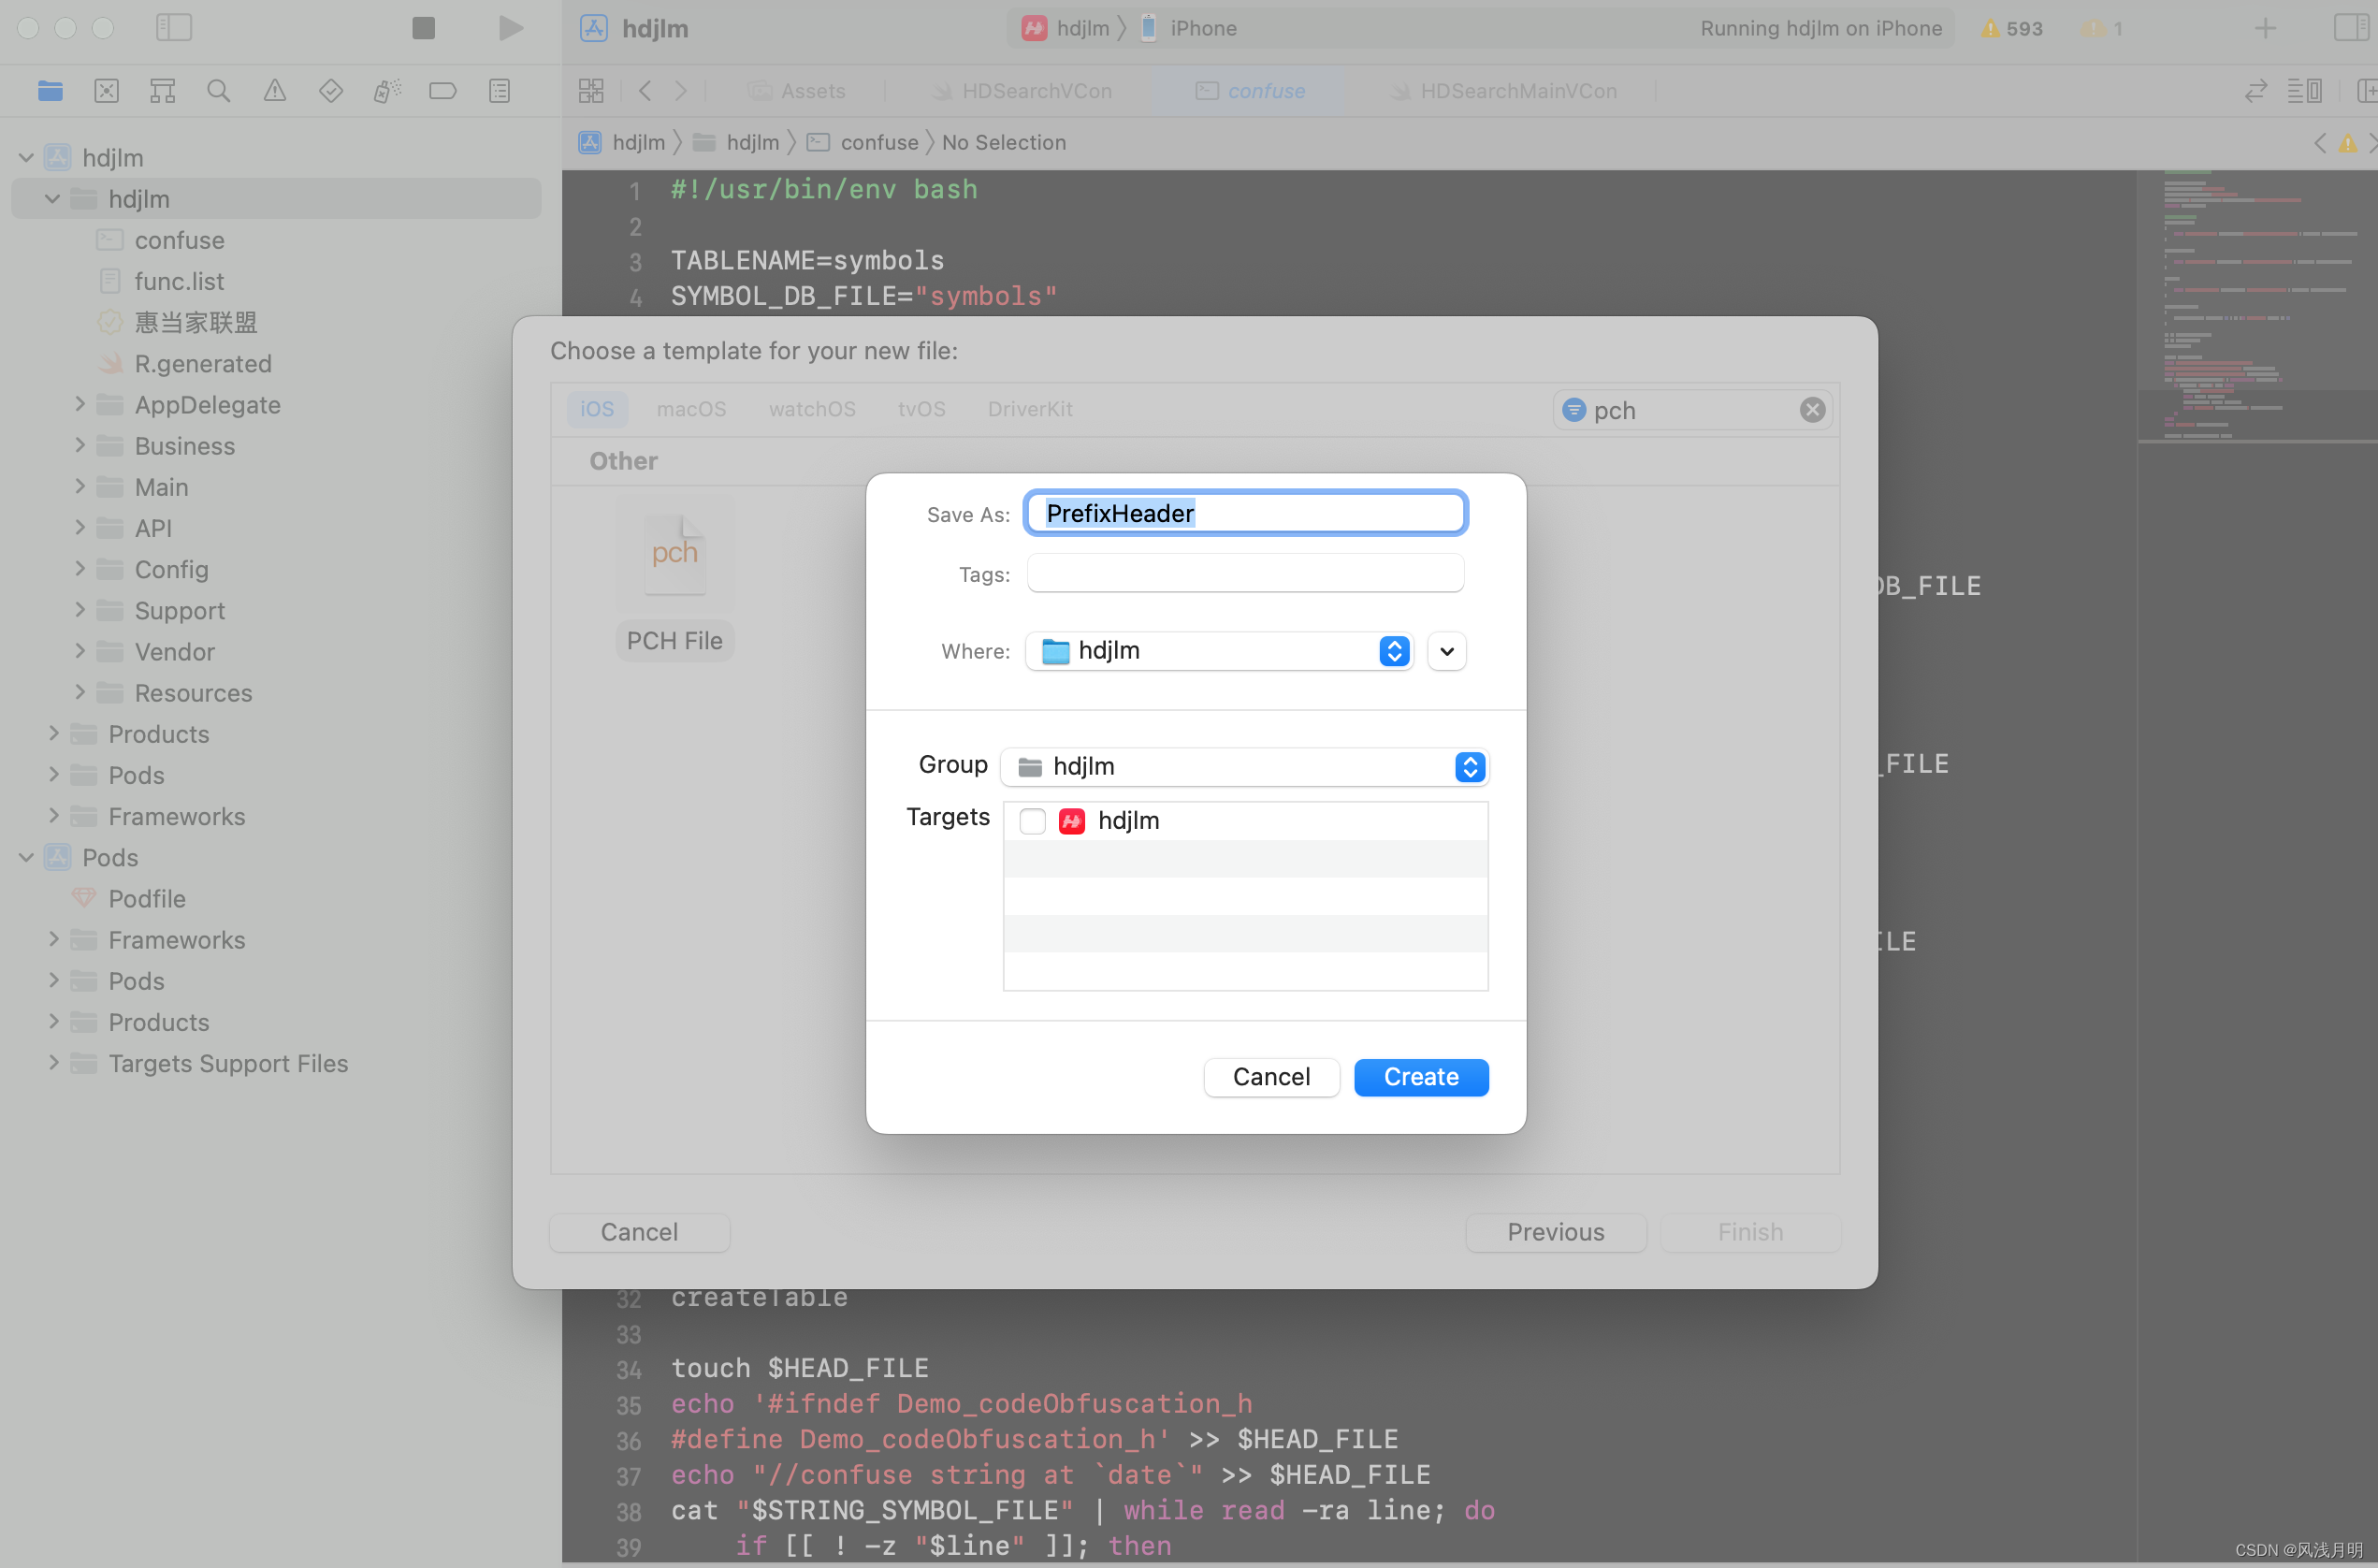Check the hdjlm target checkbox
The image size is (2378, 1568).
1032,821
